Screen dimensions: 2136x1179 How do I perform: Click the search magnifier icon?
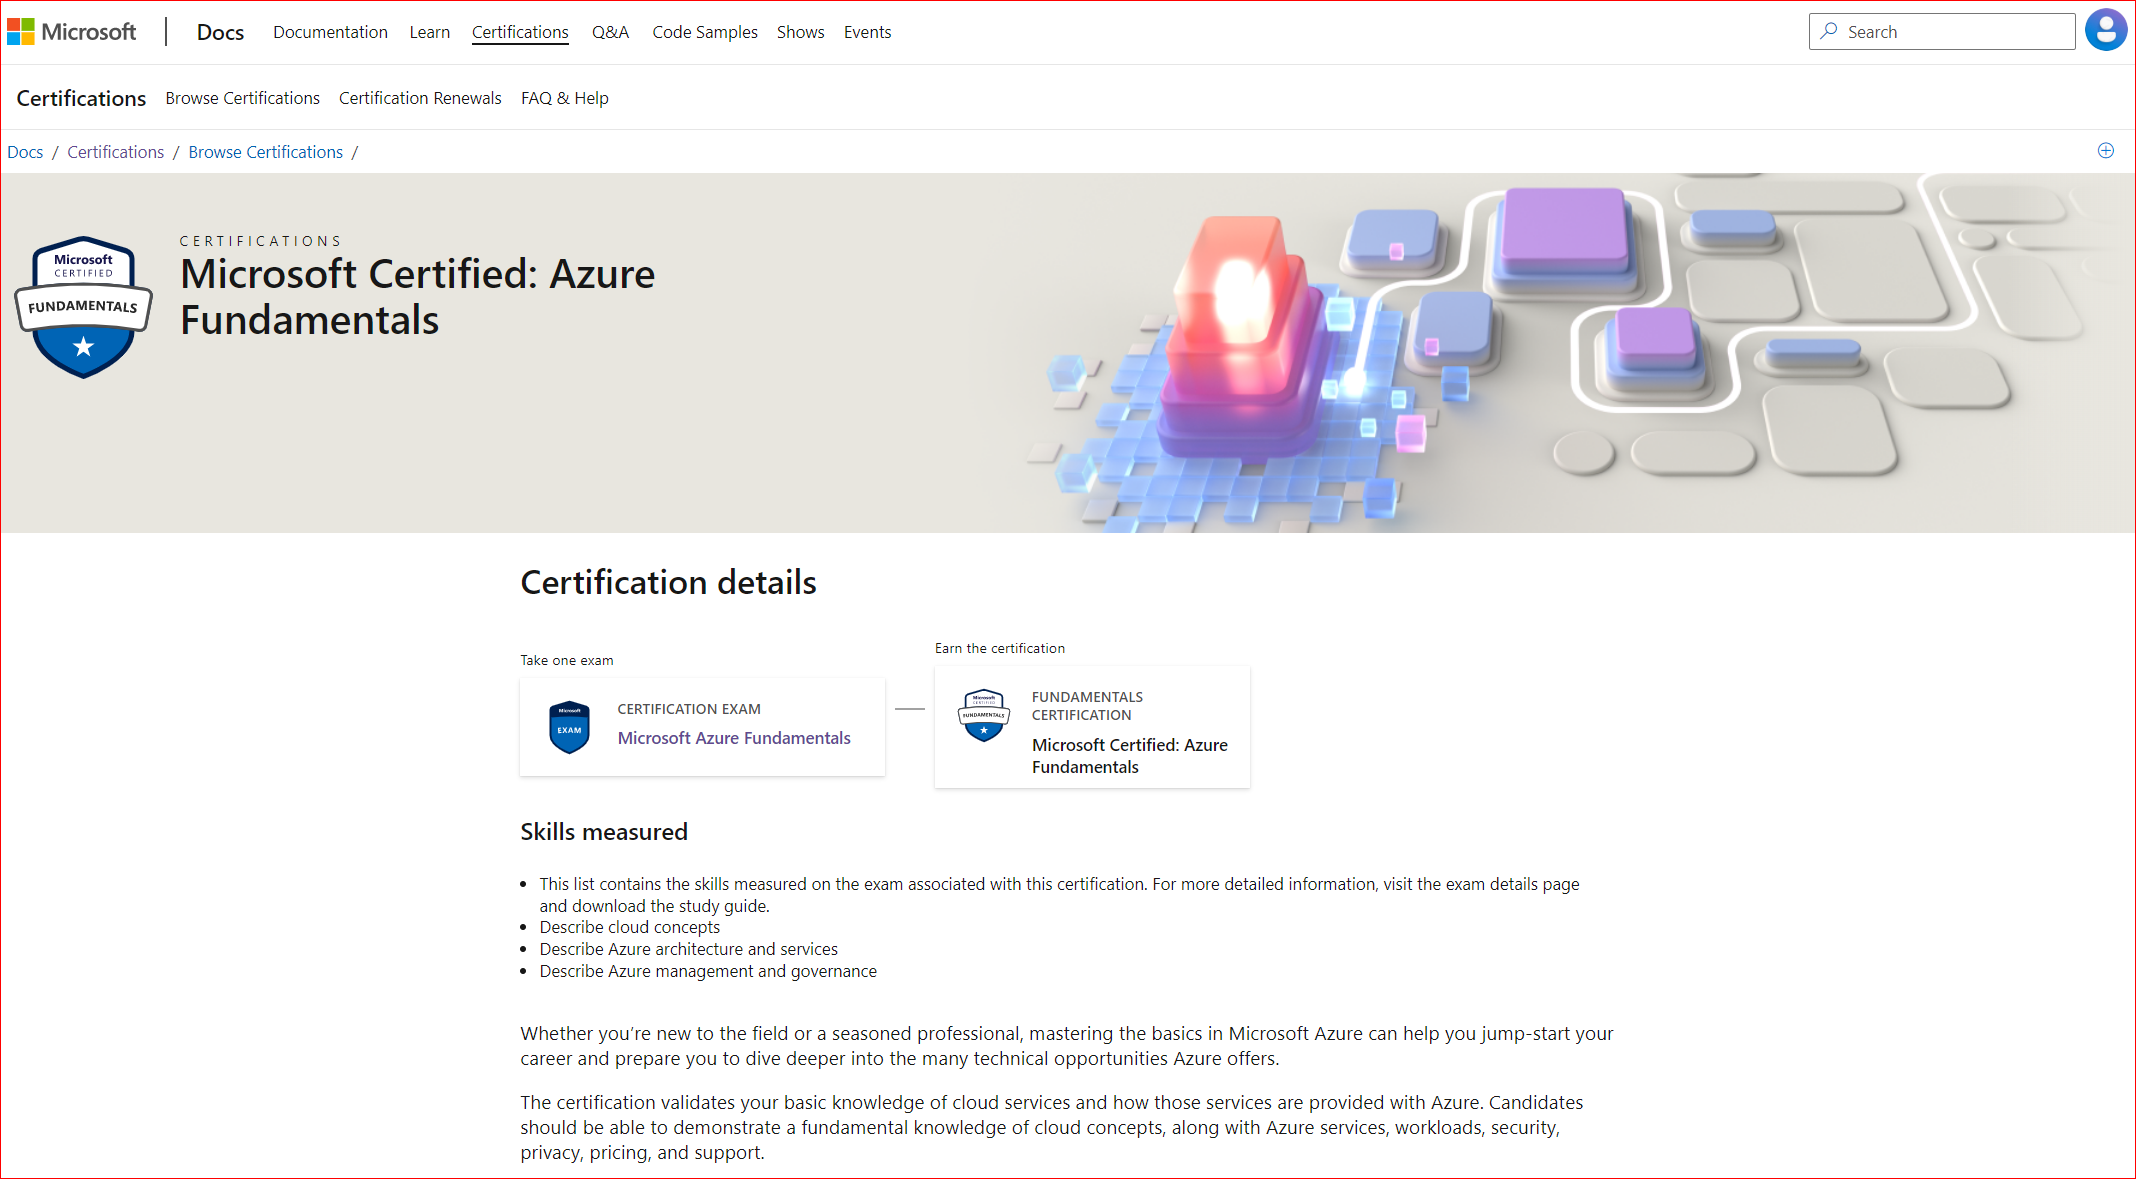click(x=1829, y=31)
